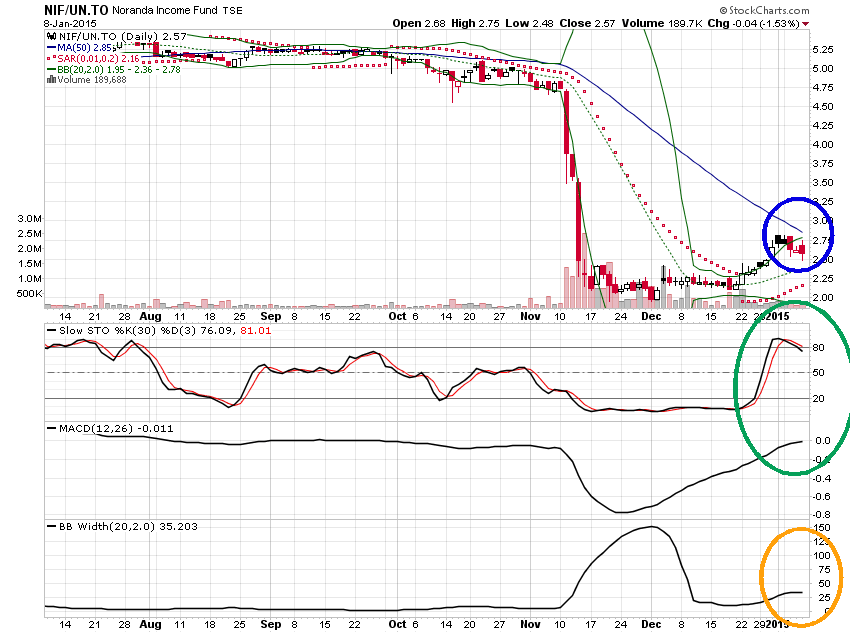Screen dimensions: 850x633
Task: Click the 3.50 price axis label
Action: pos(823,182)
